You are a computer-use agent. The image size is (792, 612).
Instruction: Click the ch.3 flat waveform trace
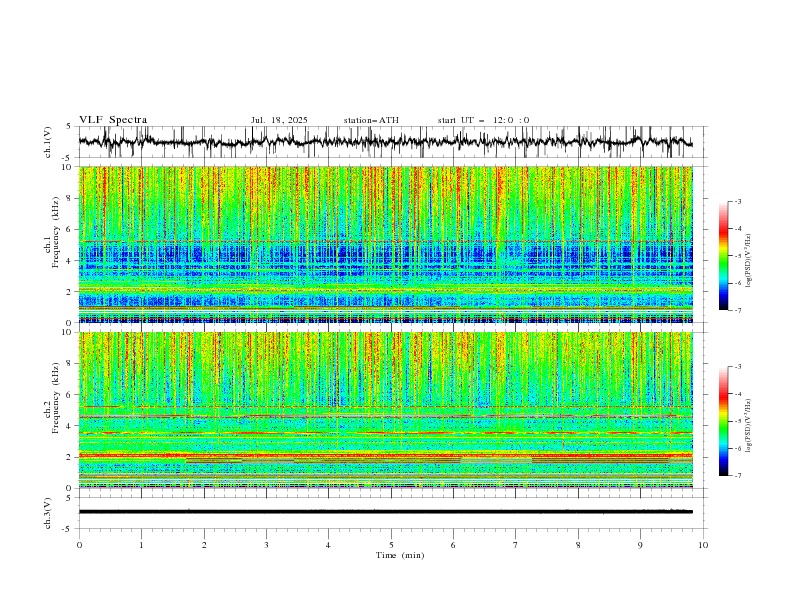point(385,512)
